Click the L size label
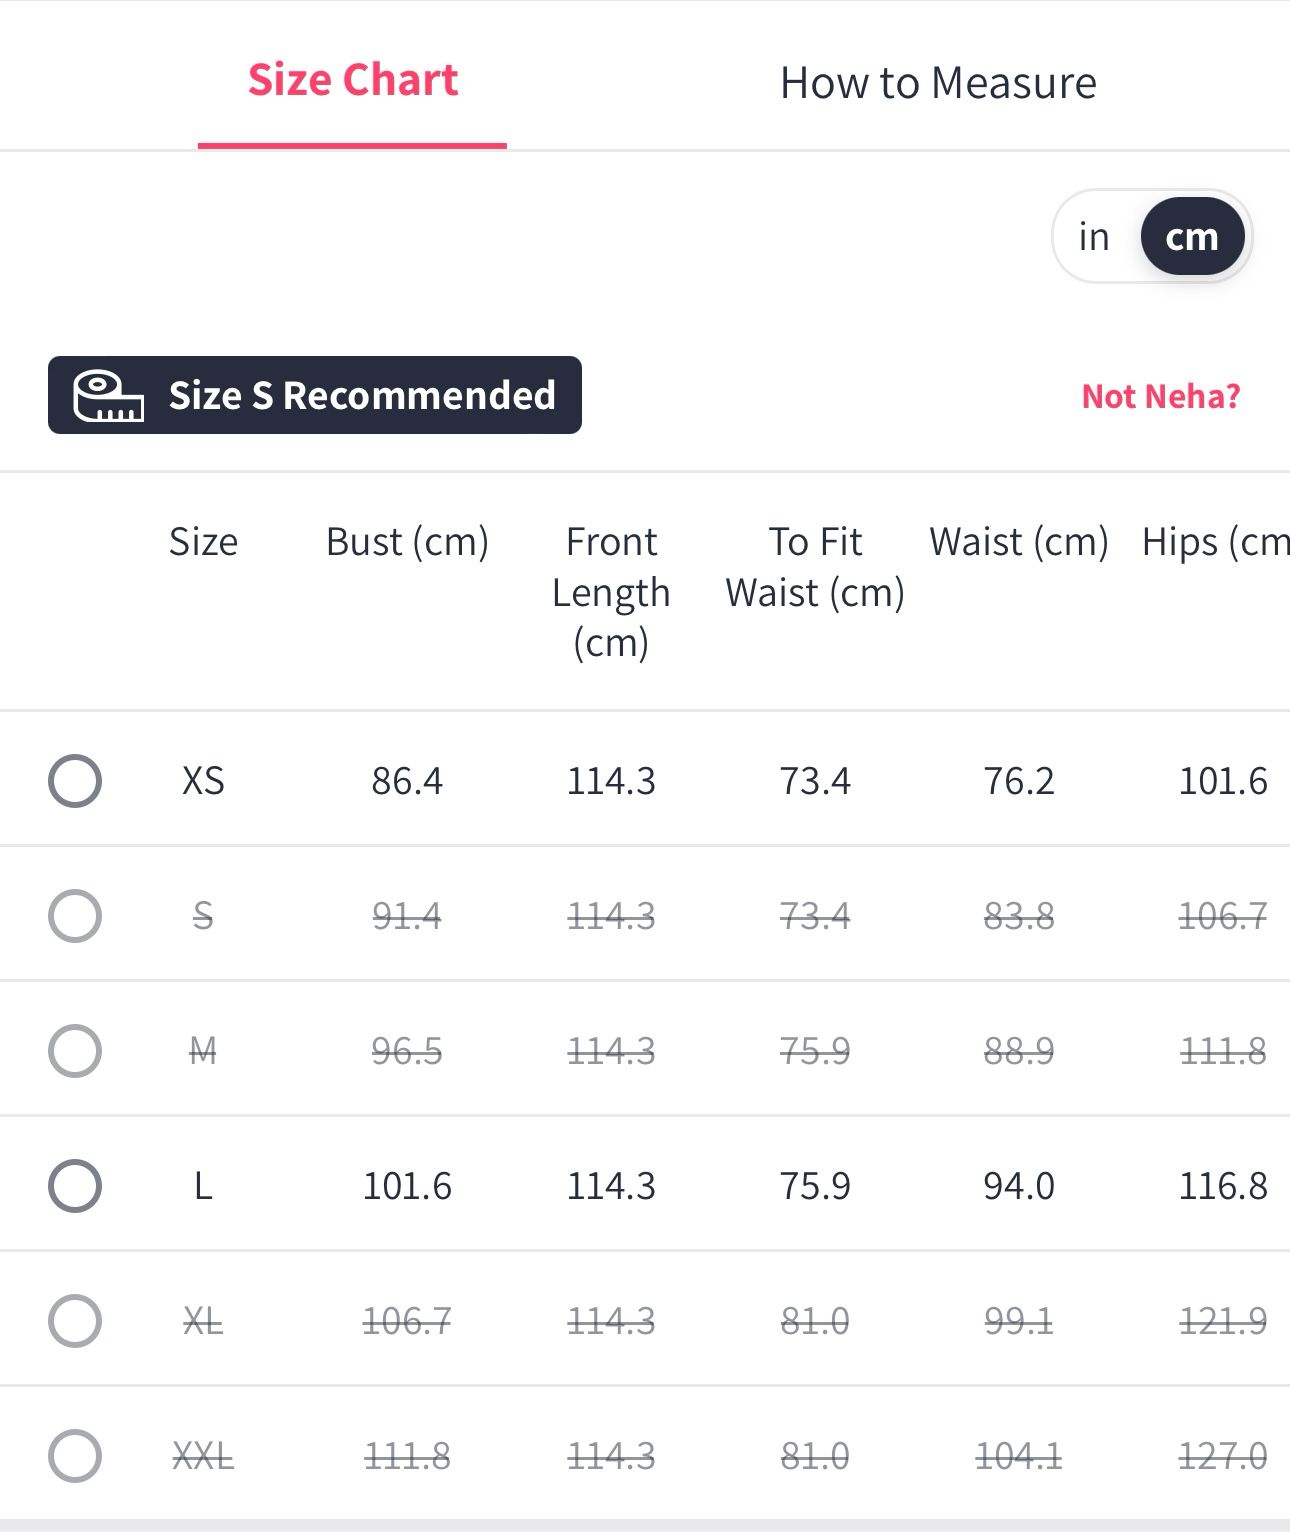The width and height of the screenshot is (1290, 1532). 203,1186
